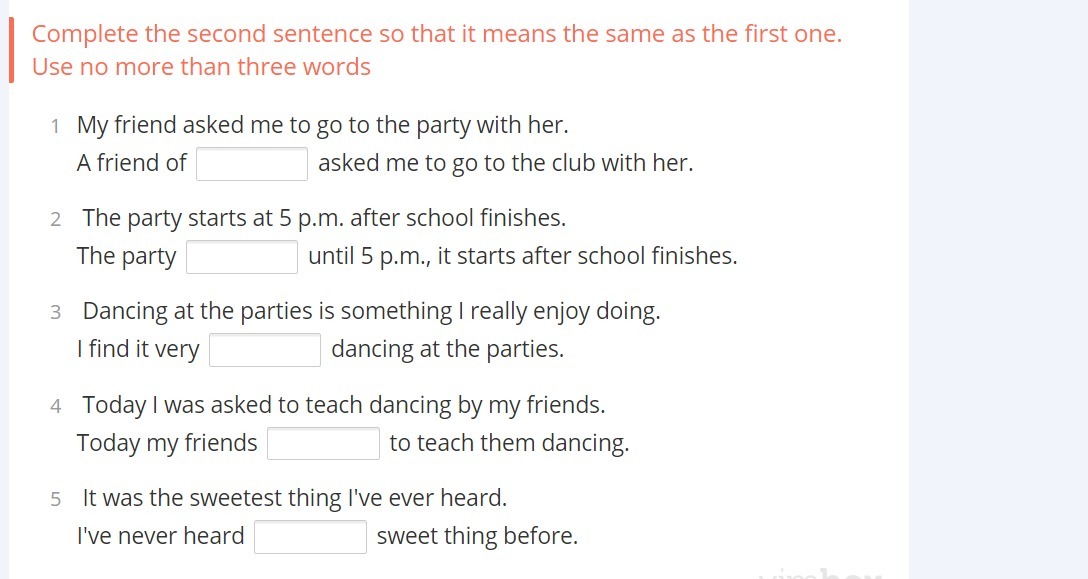Click sentence 'My friend asked me to go'

(x=322, y=126)
